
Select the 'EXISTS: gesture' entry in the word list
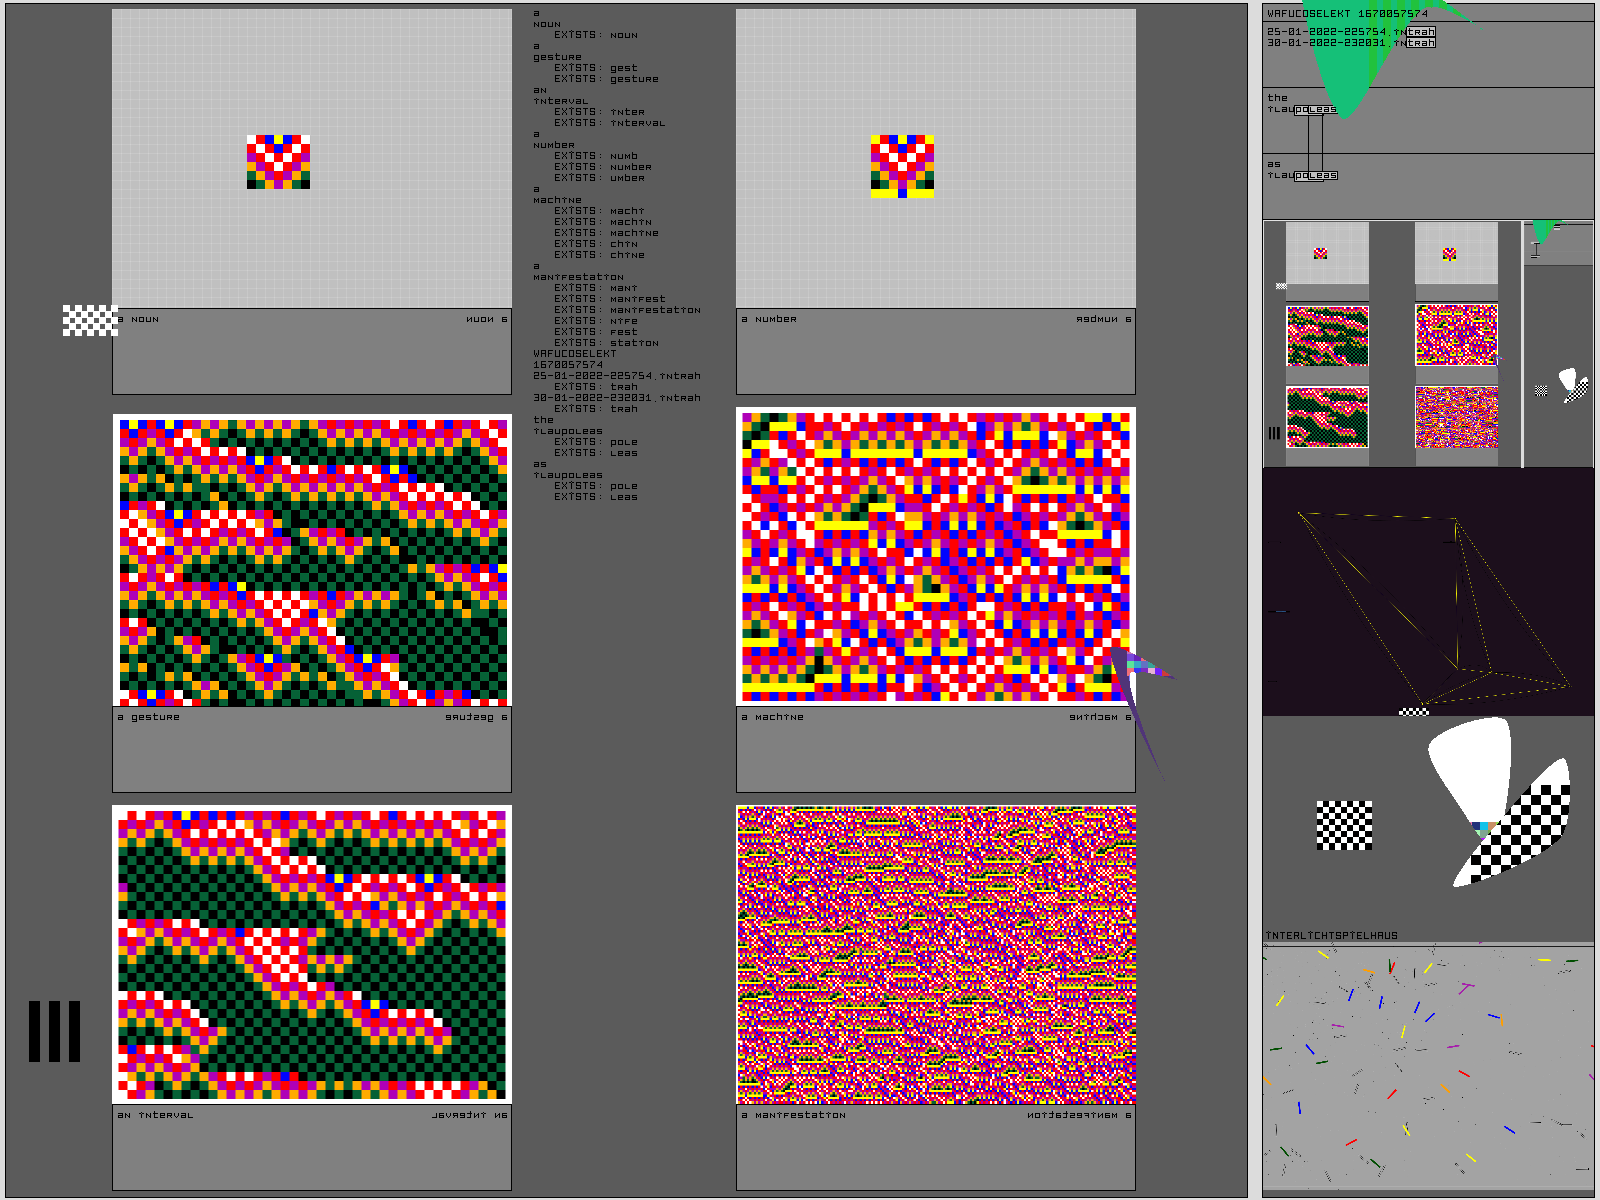tap(607, 79)
